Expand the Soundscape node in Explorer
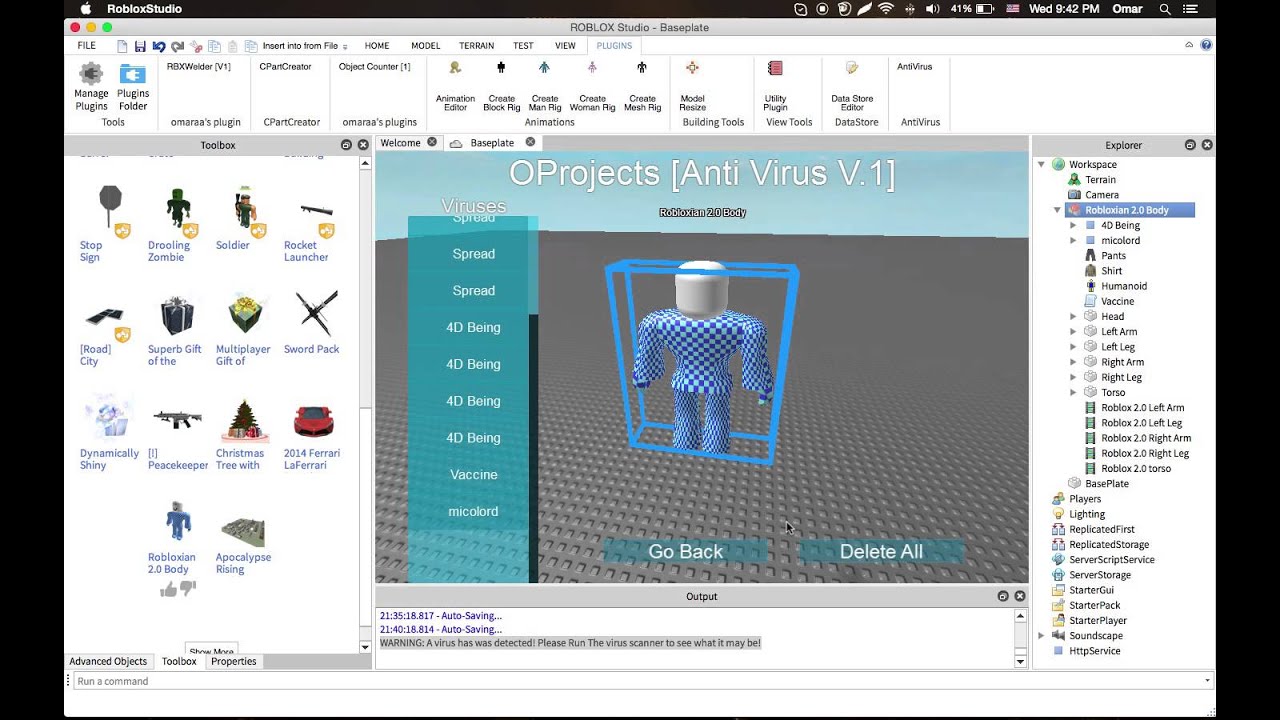Screen dimensions: 1280x720 tap(1041, 636)
